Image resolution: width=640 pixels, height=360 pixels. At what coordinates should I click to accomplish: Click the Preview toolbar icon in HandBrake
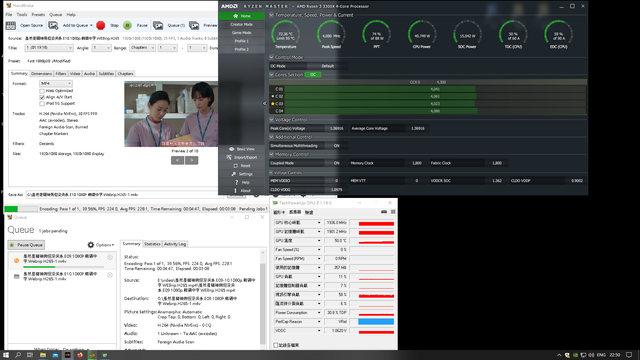click(194, 25)
